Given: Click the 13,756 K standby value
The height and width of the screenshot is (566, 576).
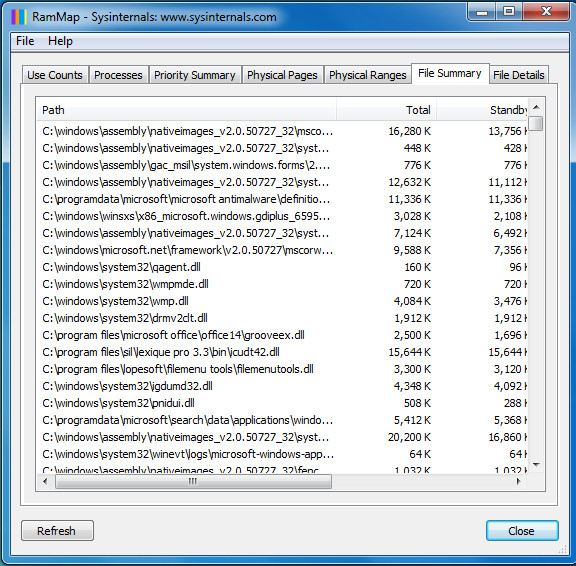Looking at the screenshot, I should [508, 131].
